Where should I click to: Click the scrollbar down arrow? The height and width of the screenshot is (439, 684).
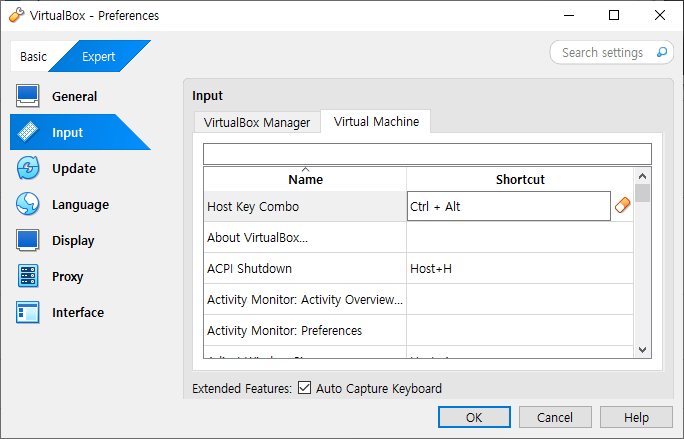tap(642, 350)
